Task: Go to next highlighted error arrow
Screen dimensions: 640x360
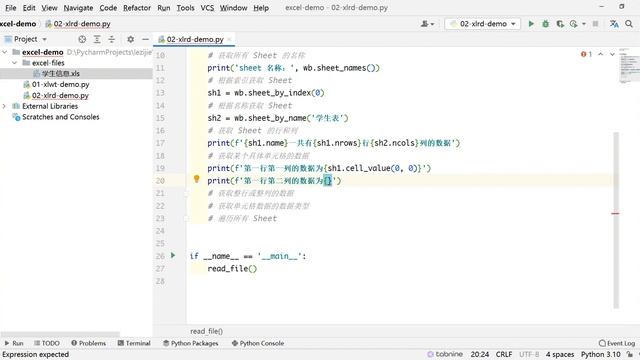Action: click(612, 54)
